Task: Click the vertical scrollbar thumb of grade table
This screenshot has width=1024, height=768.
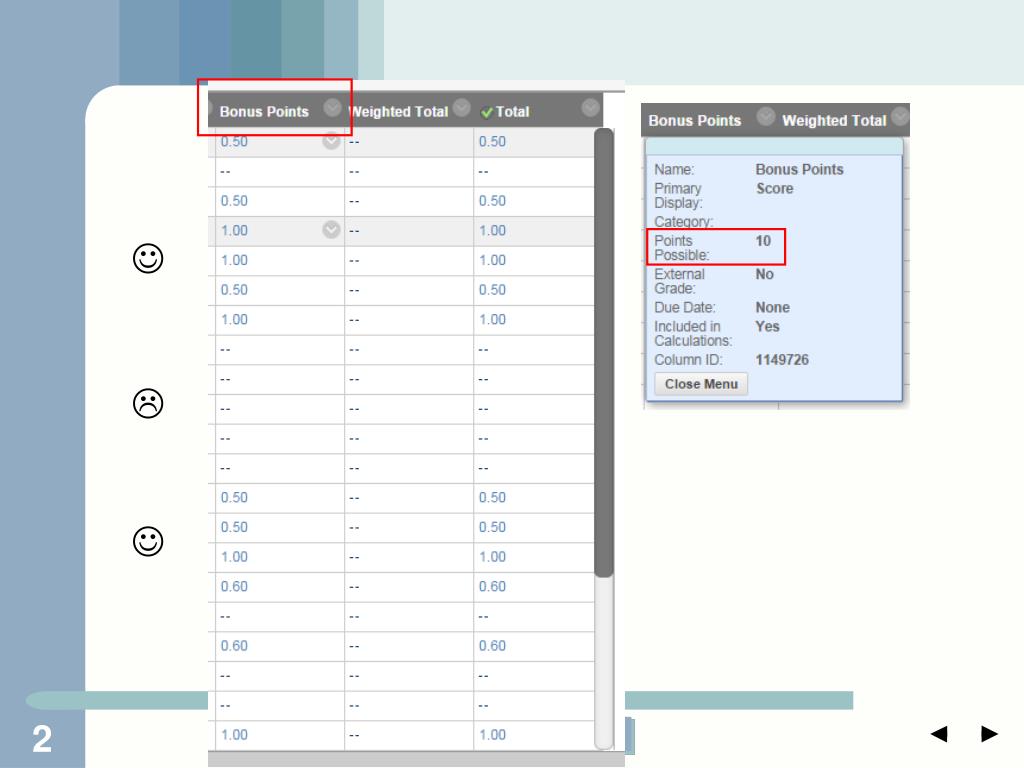Action: coord(604,353)
